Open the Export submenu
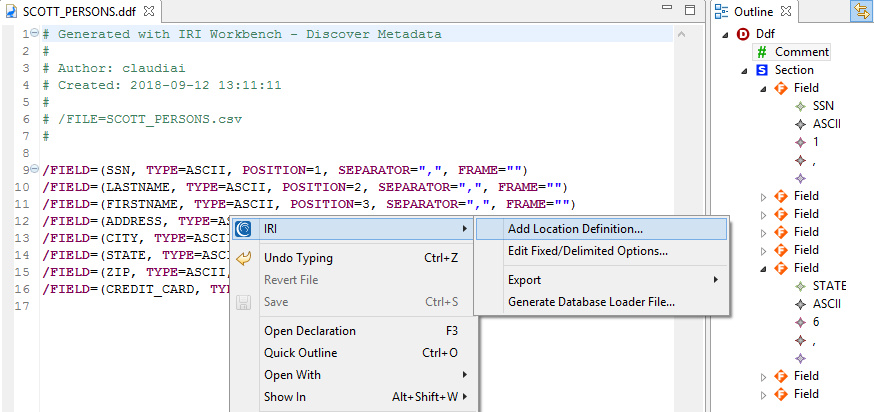This screenshot has height=412, width=874. coord(601,280)
